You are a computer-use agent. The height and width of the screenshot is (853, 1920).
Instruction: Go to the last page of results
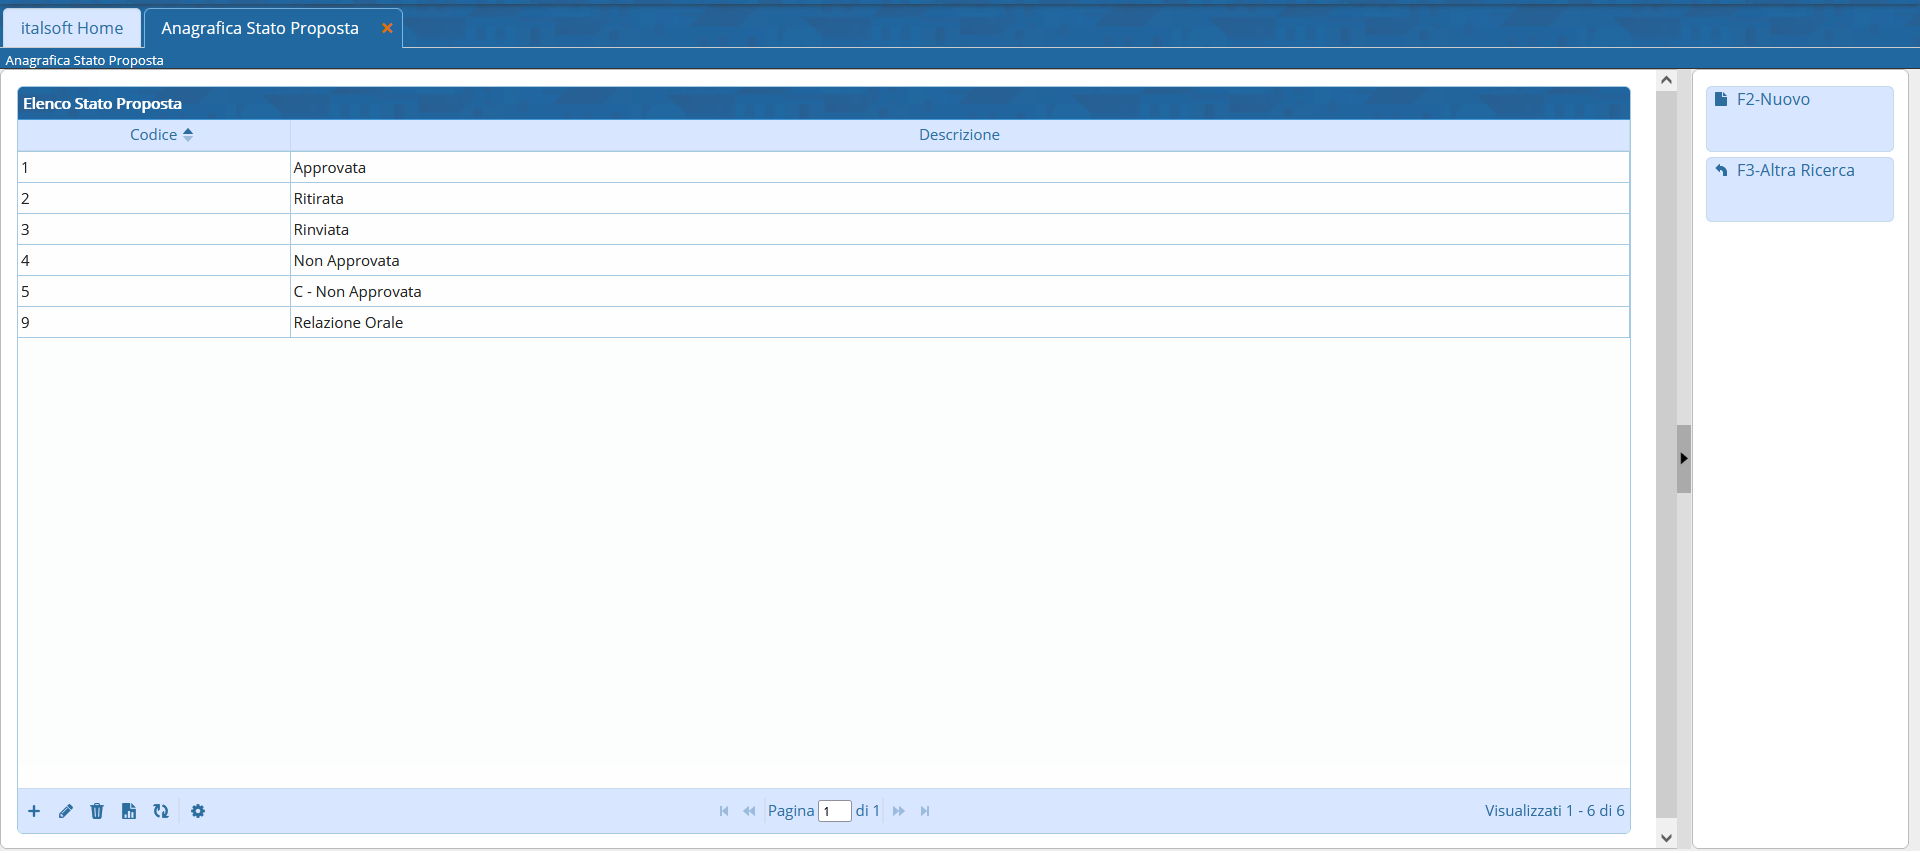point(925,811)
